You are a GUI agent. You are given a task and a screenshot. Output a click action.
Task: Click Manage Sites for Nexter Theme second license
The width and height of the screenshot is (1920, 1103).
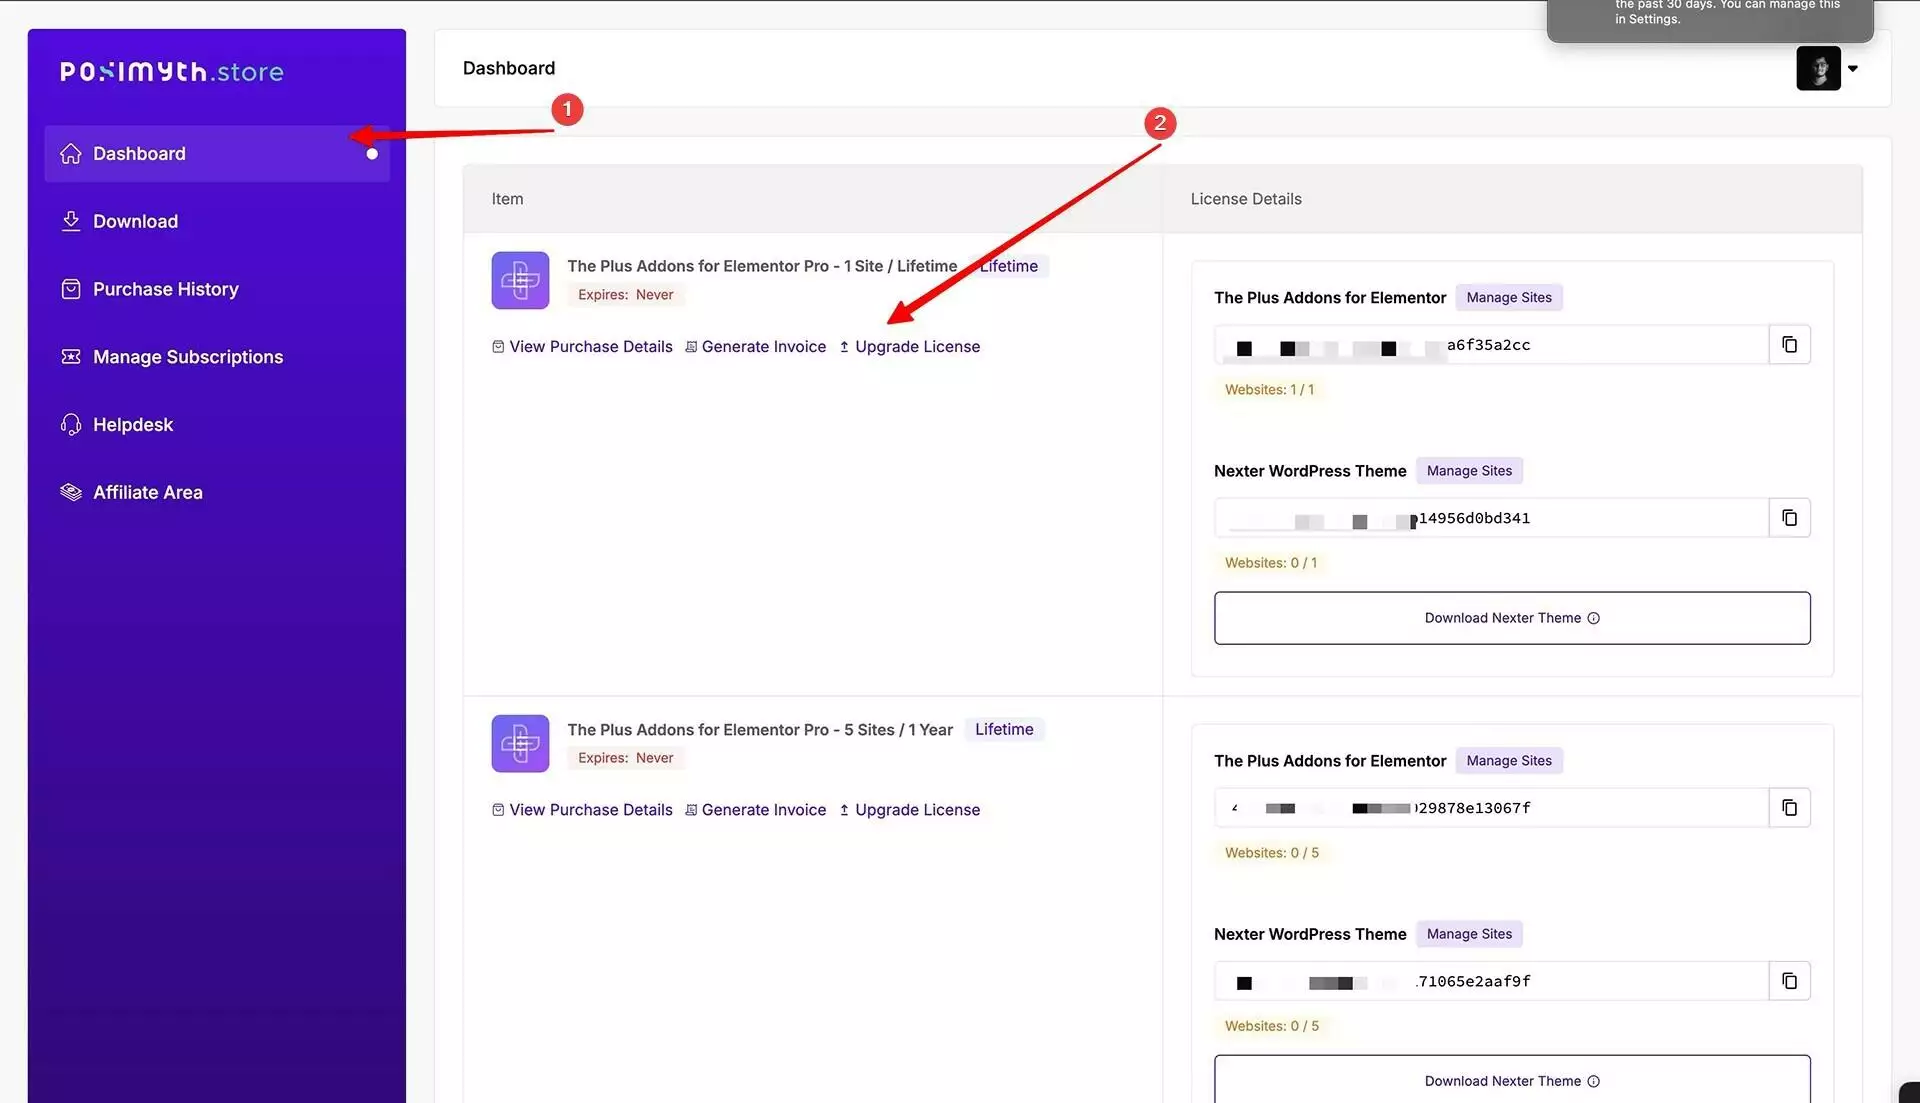(1469, 933)
